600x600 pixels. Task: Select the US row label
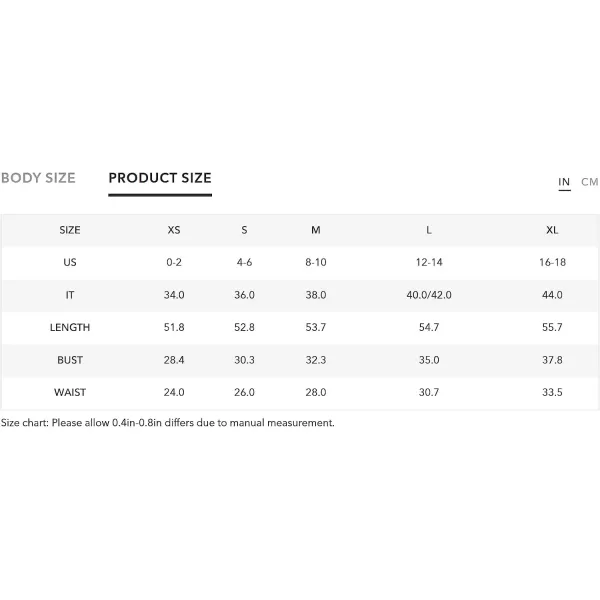click(70, 262)
